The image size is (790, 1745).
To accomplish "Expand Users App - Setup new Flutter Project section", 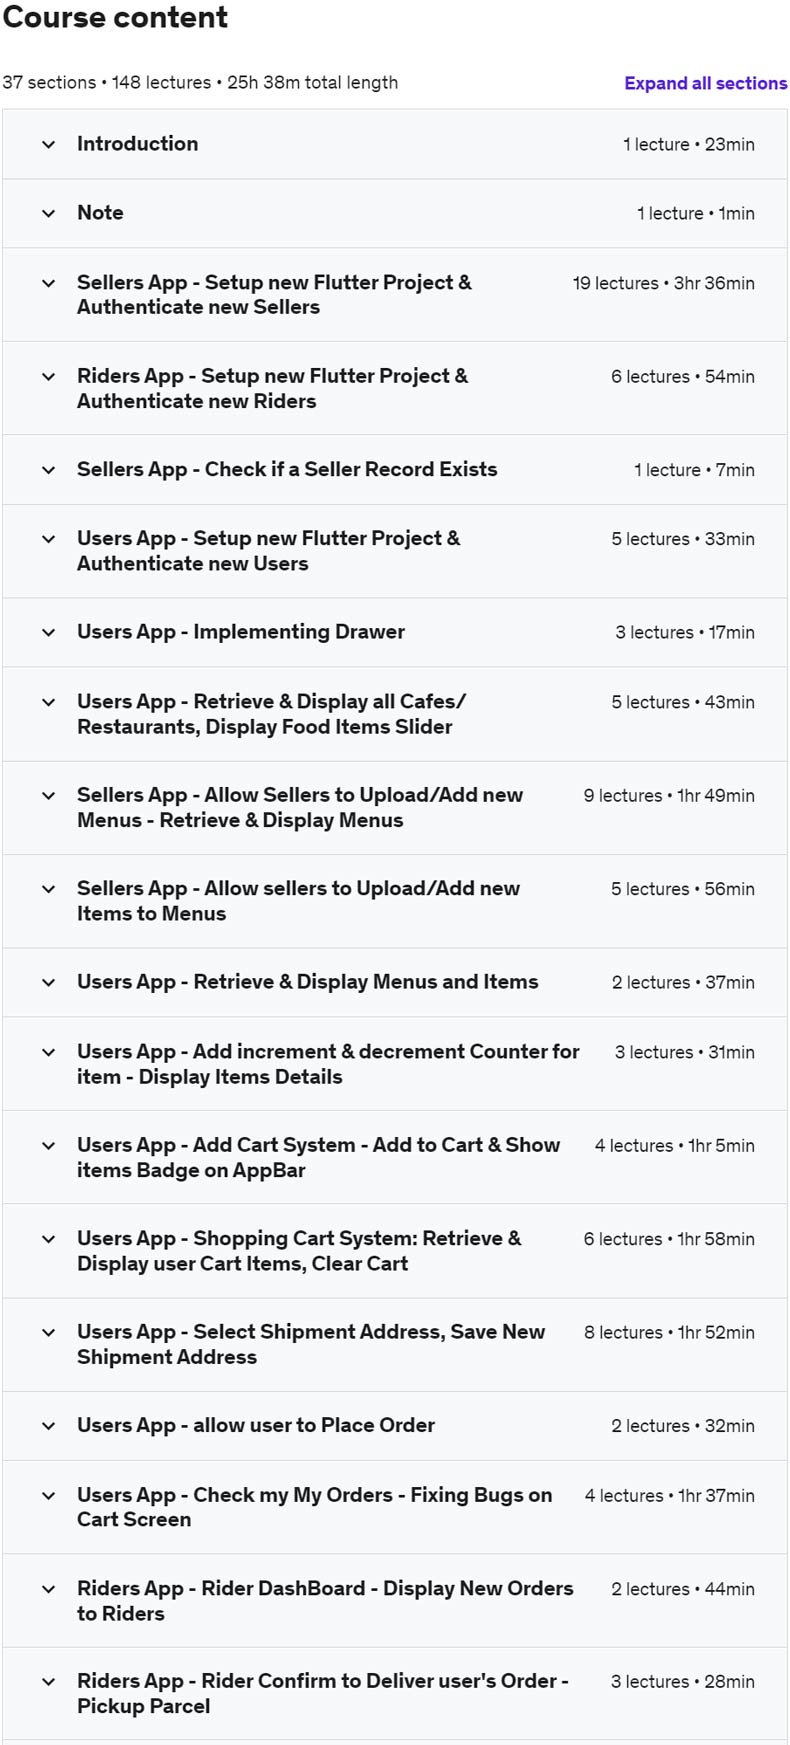I will pos(268,551).
